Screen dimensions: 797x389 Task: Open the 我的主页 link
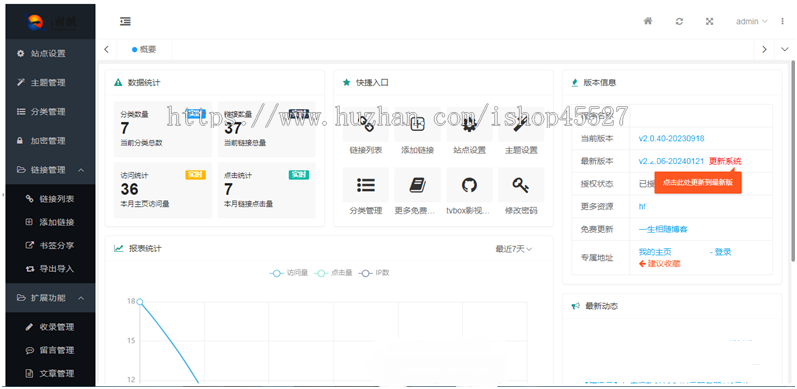(x=655, y=252)
